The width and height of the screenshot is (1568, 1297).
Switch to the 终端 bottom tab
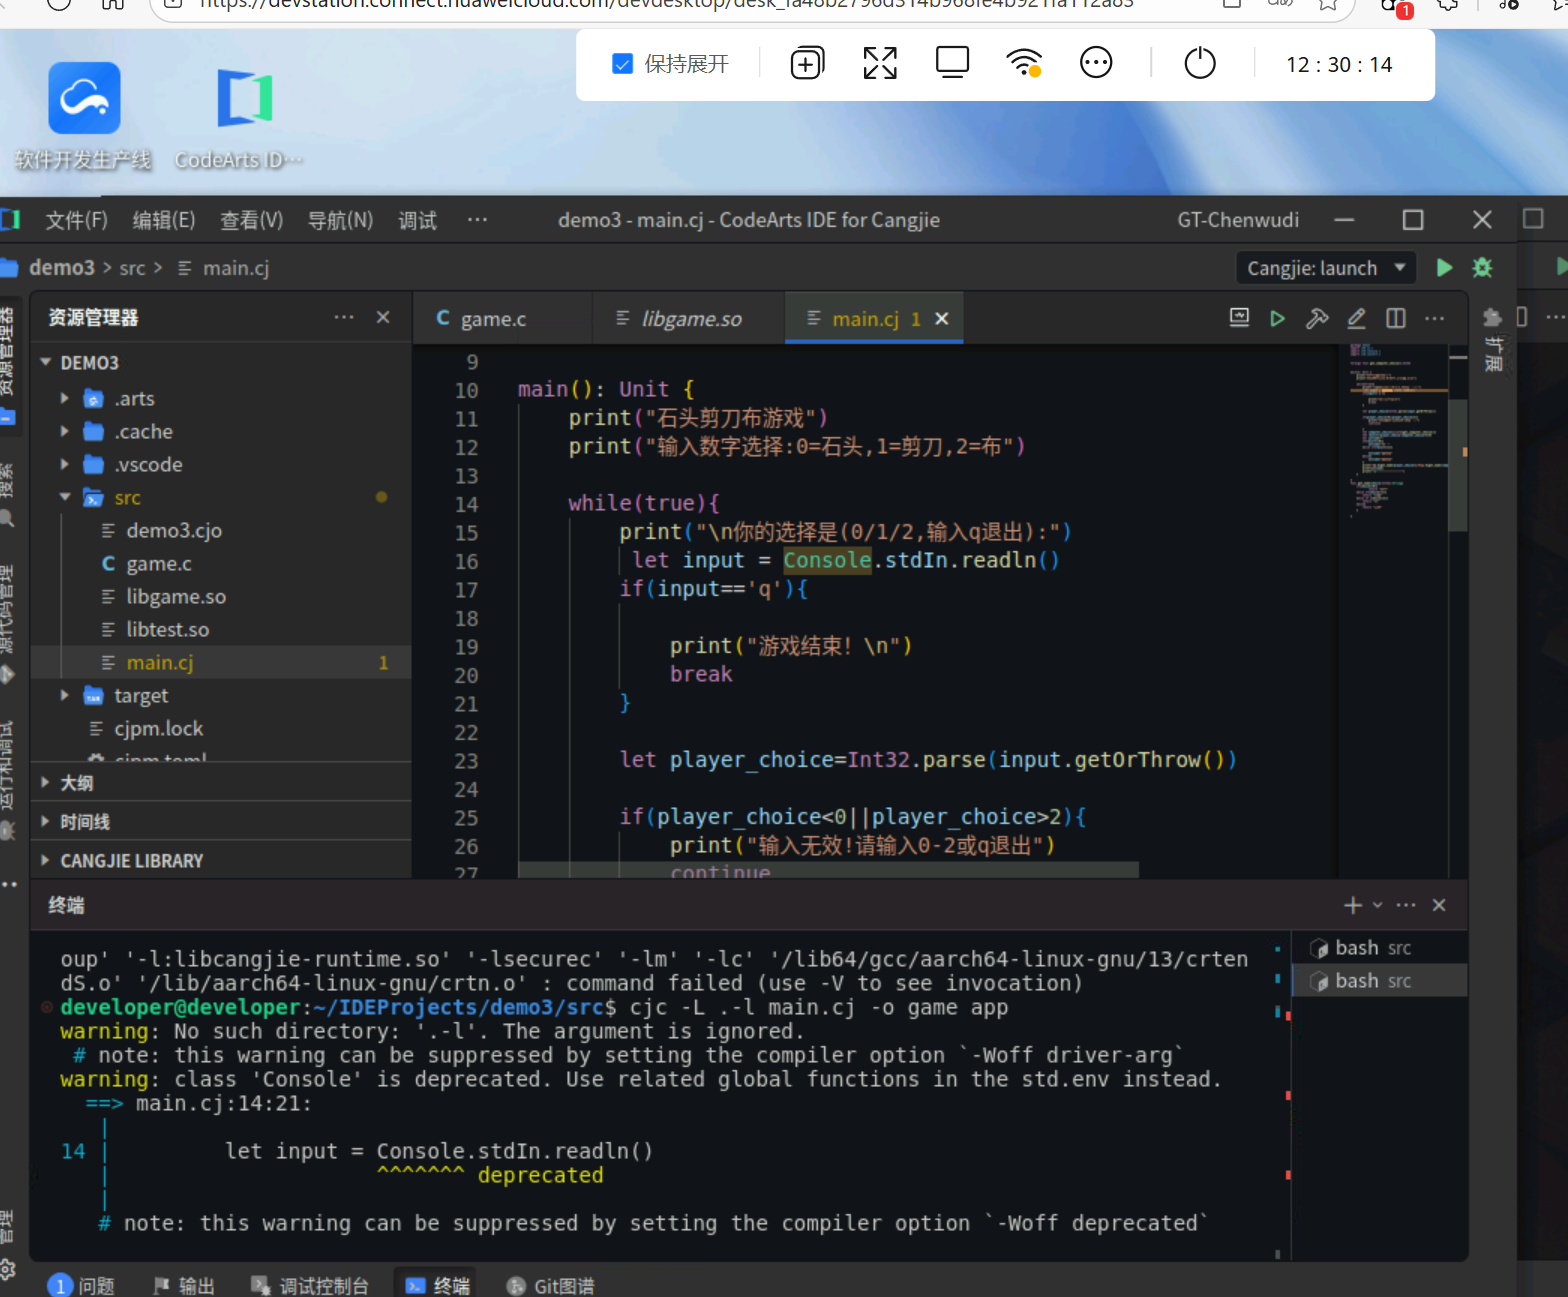(438, 1285)
